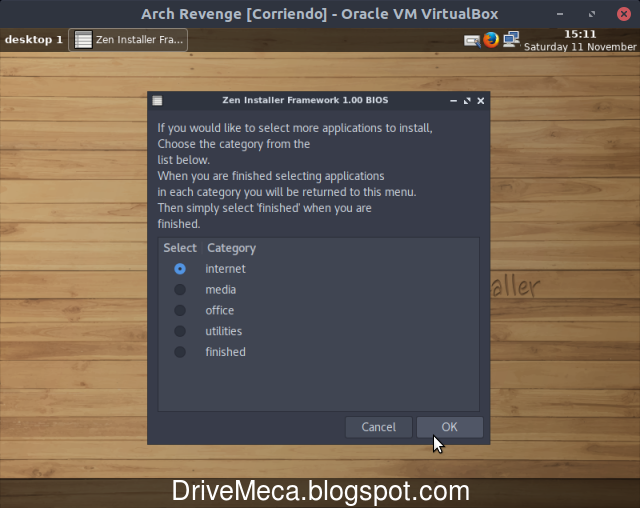Restore the VirtualBox VM window
The width and height of the screenshot is (640, 508).
click(x=592, y=14)
